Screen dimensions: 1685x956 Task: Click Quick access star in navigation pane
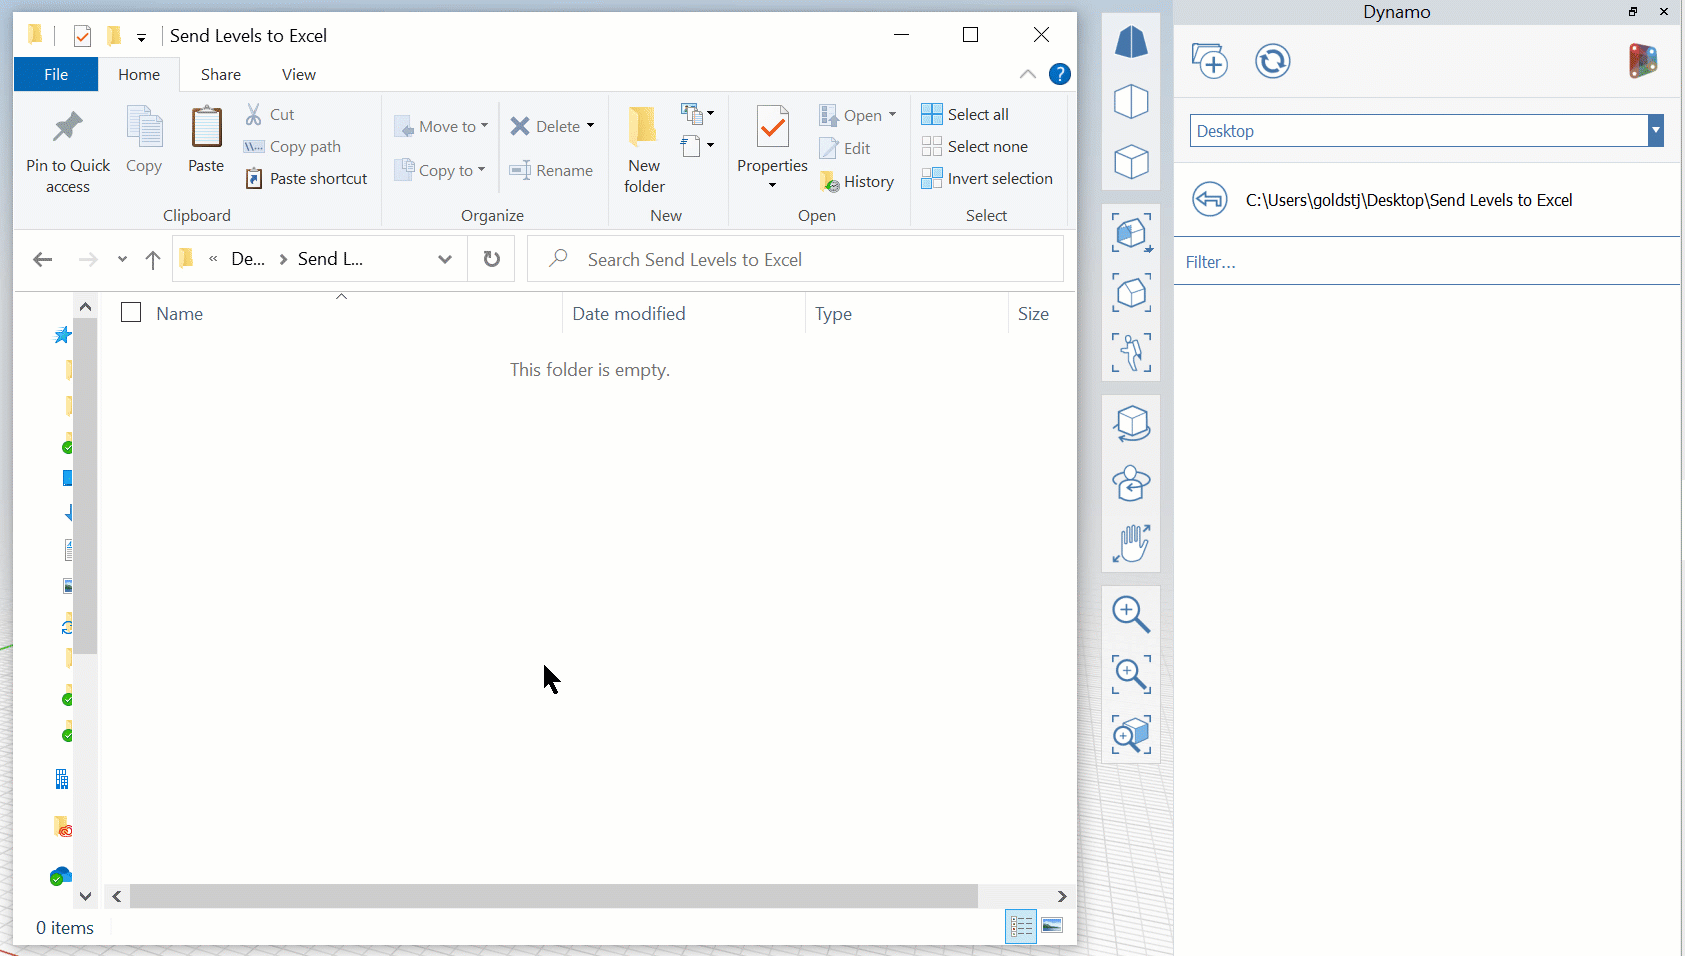[63, 335]
